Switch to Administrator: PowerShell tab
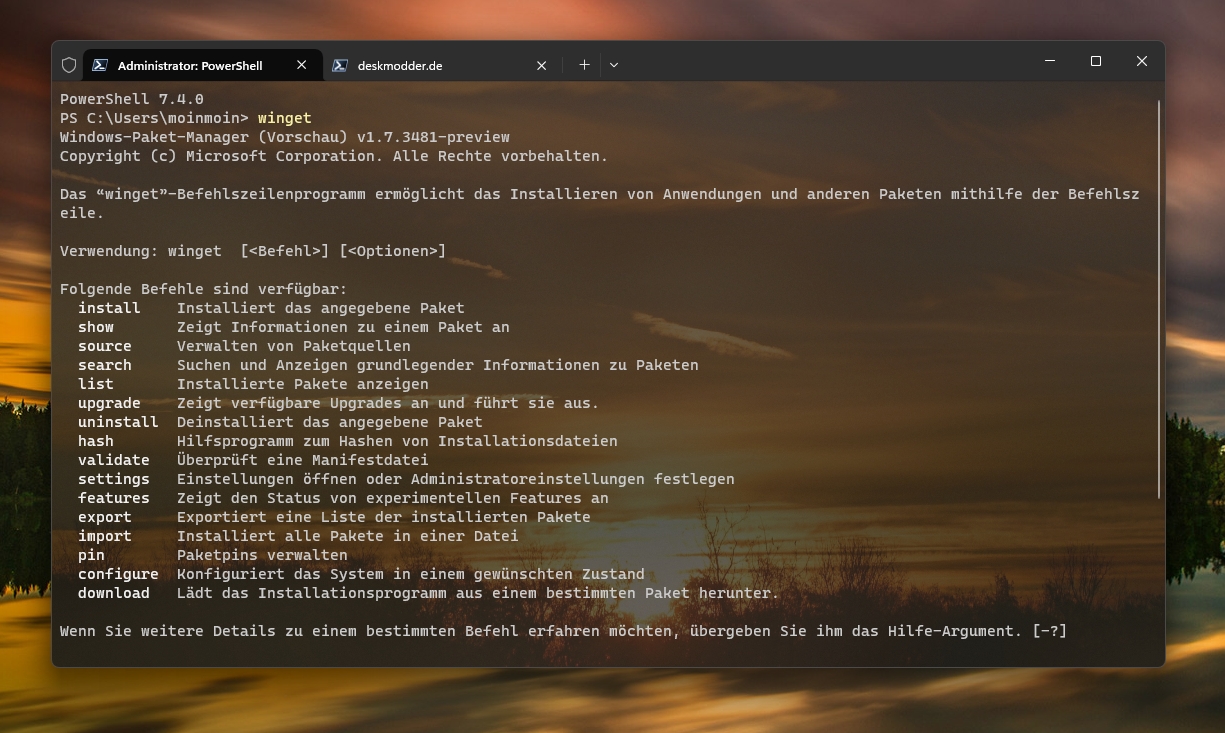The image size is (1225, 733). coord(203,65)
